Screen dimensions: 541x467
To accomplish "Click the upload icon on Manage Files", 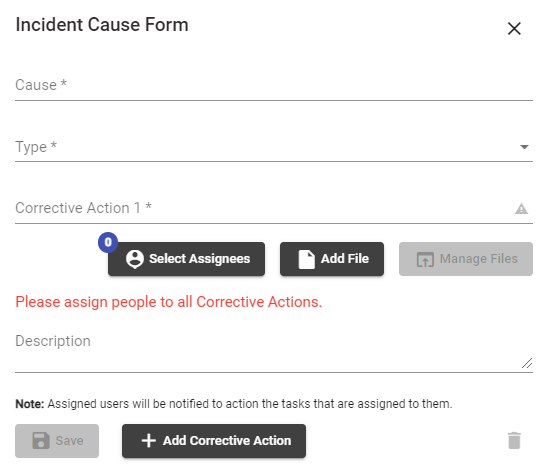I will click(x=425, y=259).
